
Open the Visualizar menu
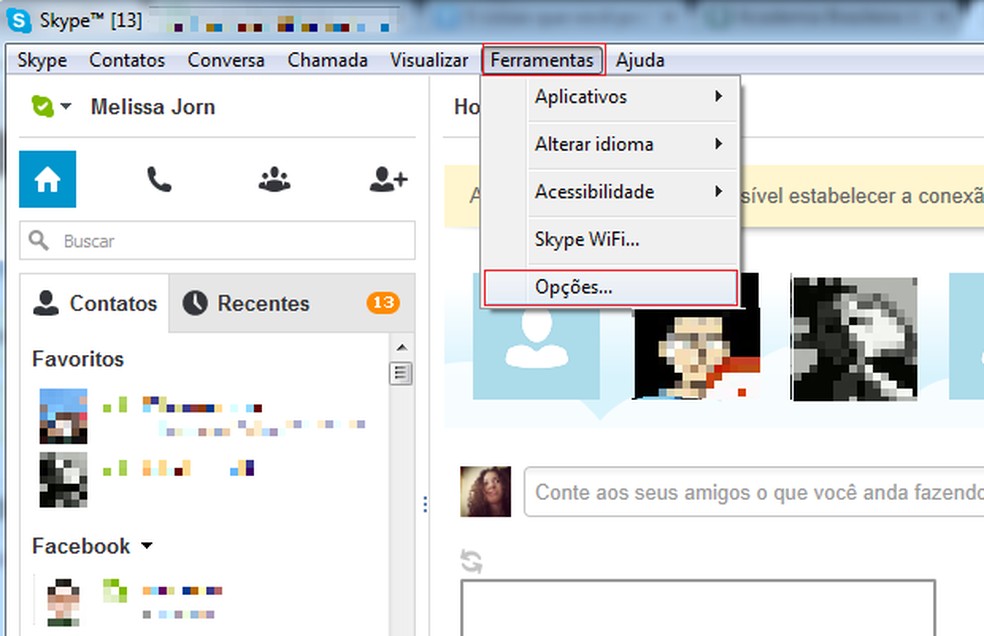pos(429,60)
